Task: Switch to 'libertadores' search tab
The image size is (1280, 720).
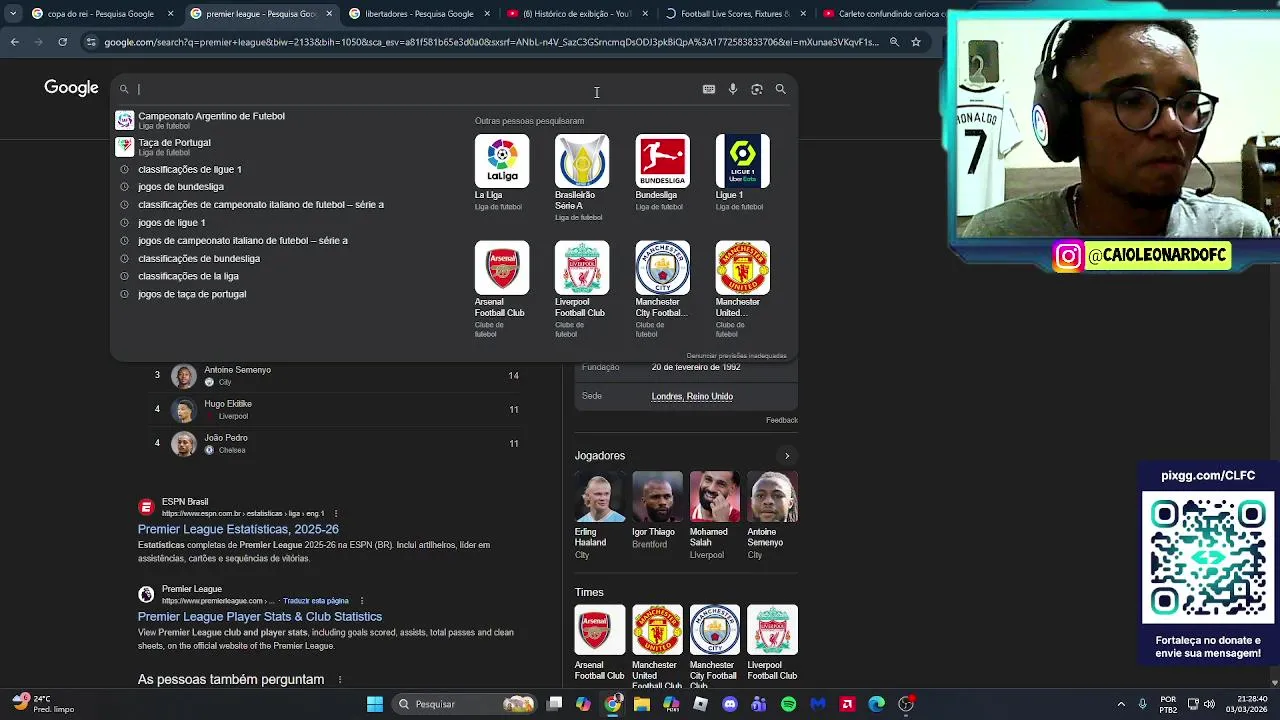Action: click(418, 14)
